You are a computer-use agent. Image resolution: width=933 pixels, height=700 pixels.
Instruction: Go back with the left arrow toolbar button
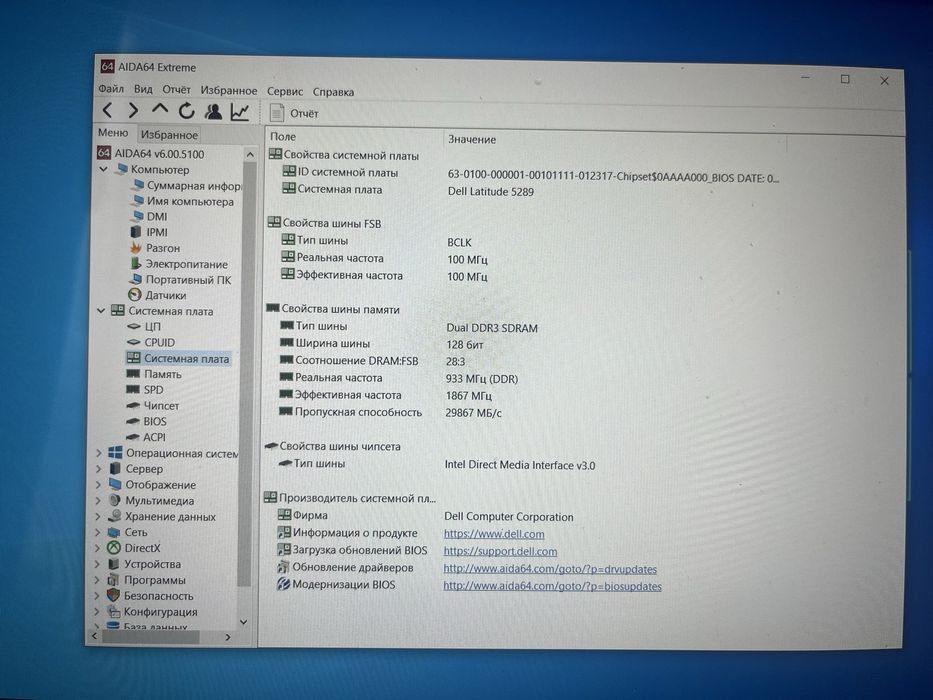click(x=108, y=110)
